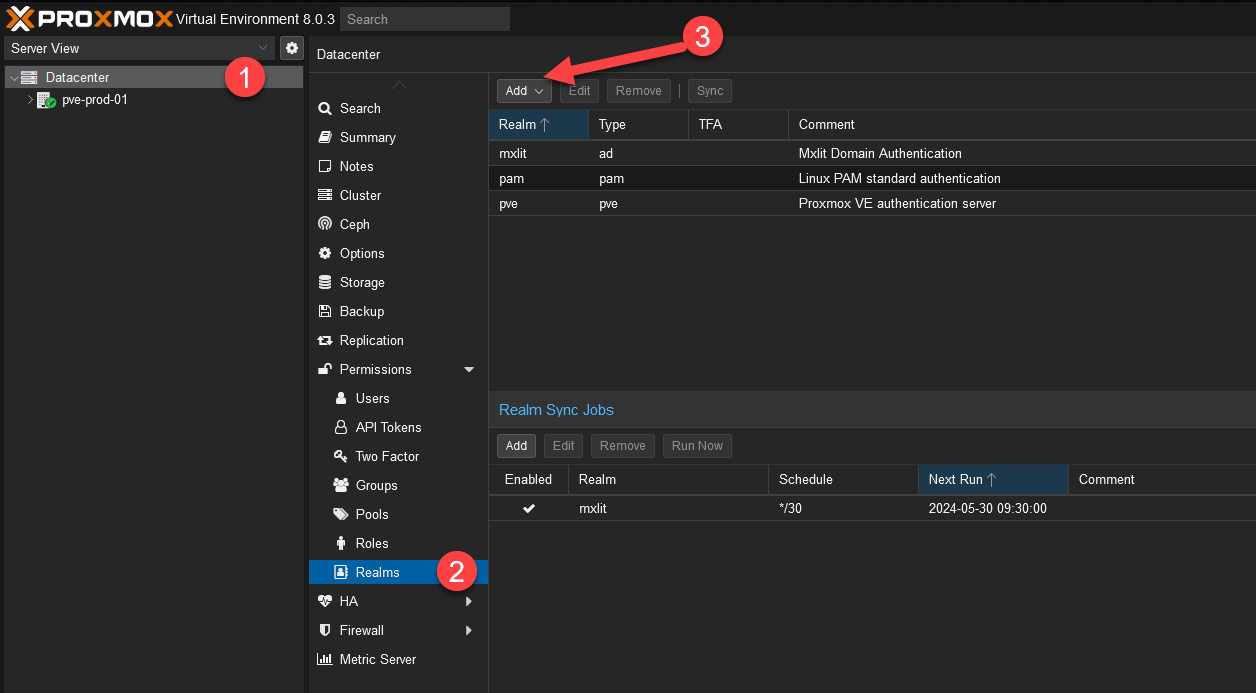This screenshot has height=693, width=1256.
Task: Click the gear icon beside Server View
Action: [x=292, y=48]
